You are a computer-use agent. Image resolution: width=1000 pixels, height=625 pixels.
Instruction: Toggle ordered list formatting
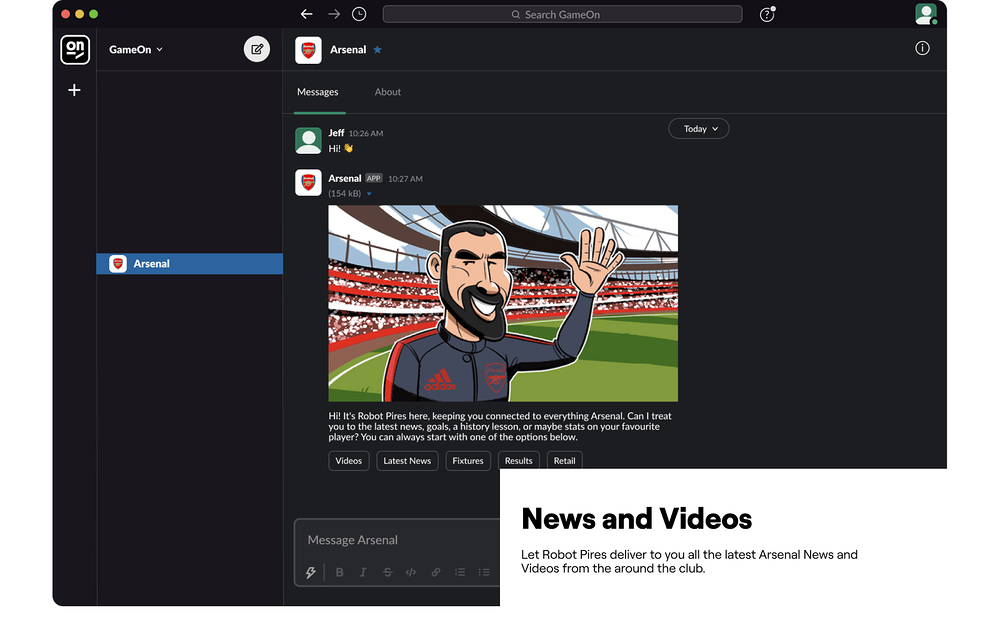(460, 572)
